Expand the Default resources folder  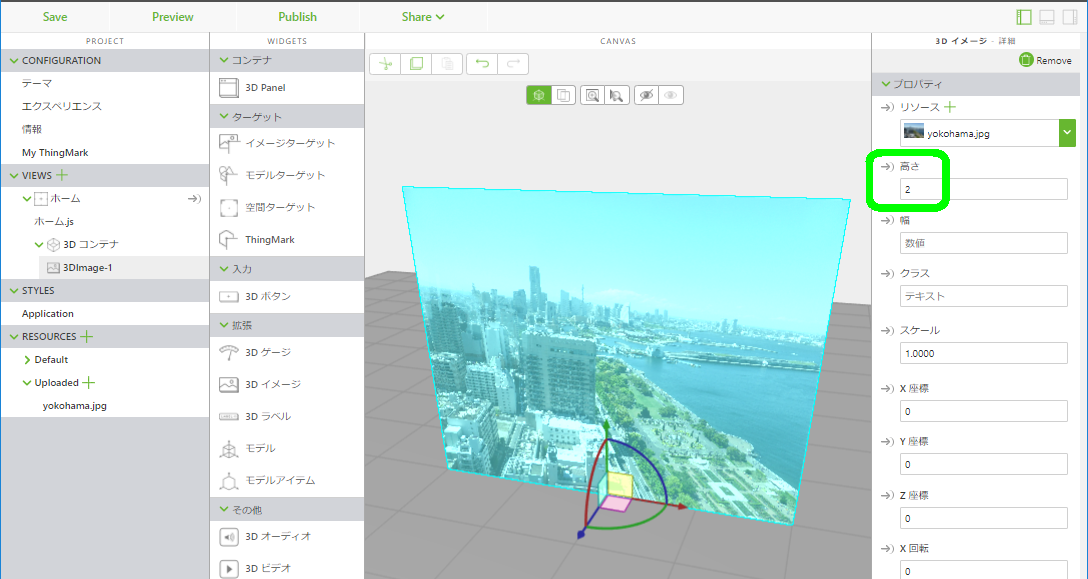click(27, 360)
